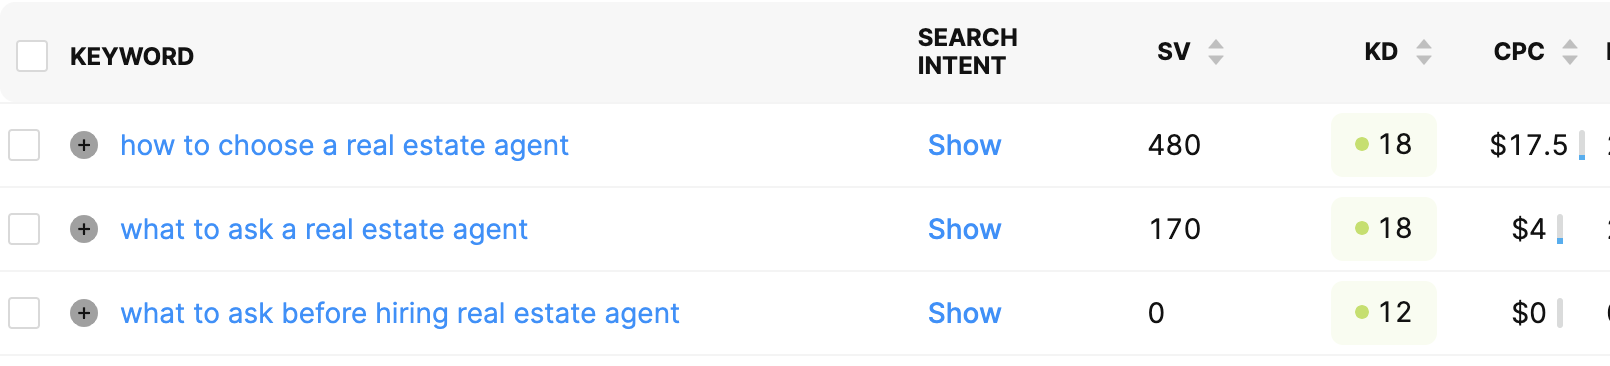This screenshot has width=1610, height=366.
Task: Open 'how to choose a real estate agent' keyword link
Action: [x=344, y=146]
